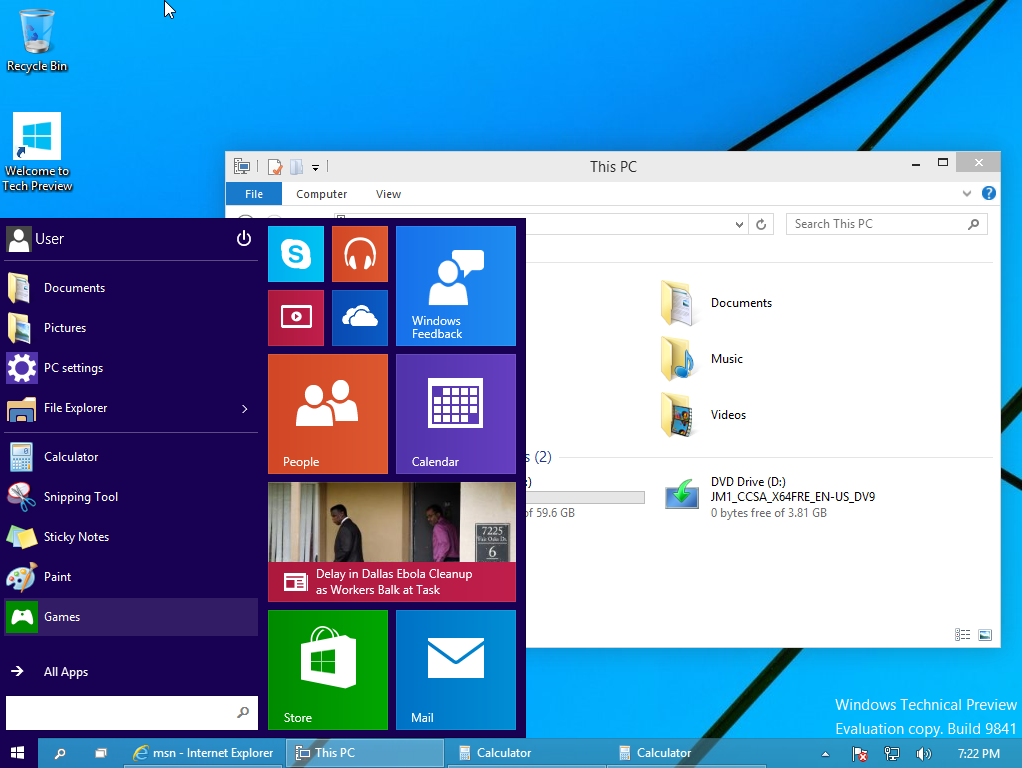The image size is (1022, 768).
Task: Select Recycle Bin desktop icon
Action: click(37, 41)
